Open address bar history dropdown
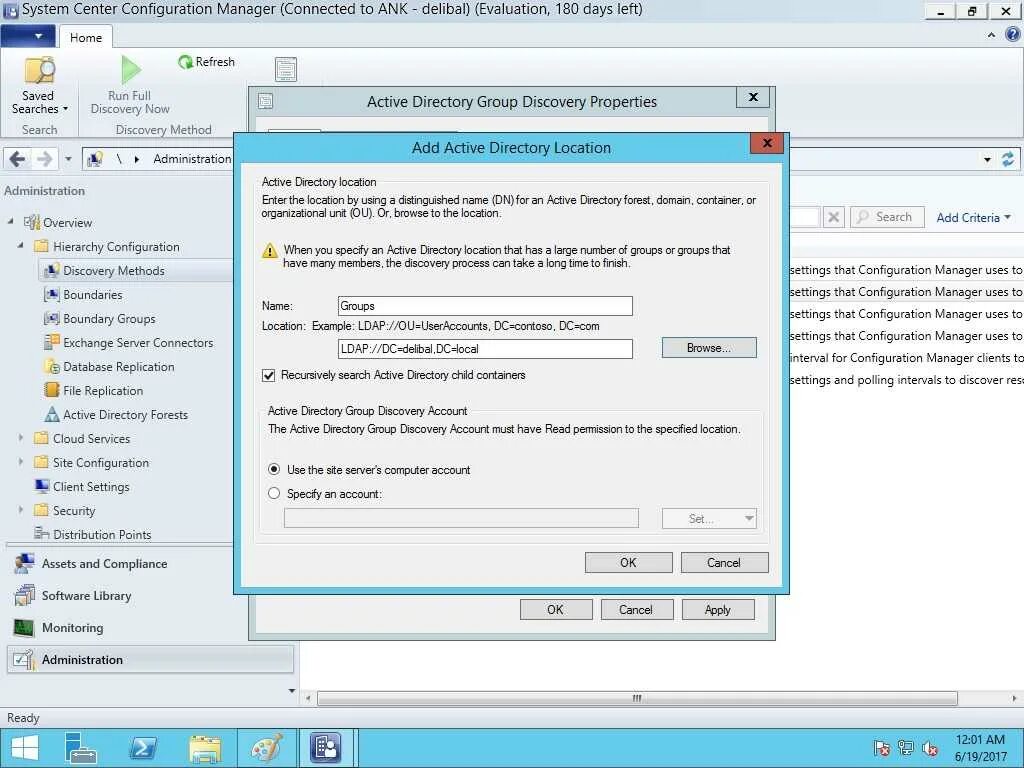This screenshot has height=768, width=1024. pyautogui.click(x=987, y=159)
